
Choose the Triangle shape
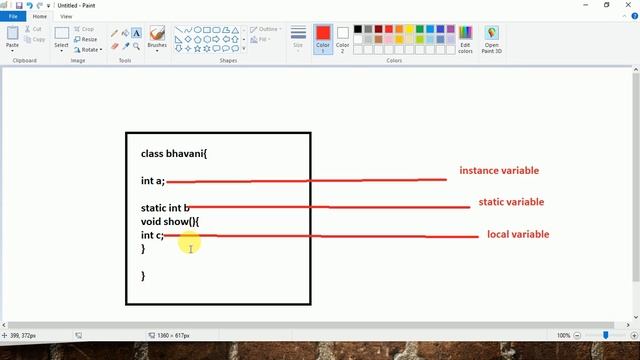[235, 30]
